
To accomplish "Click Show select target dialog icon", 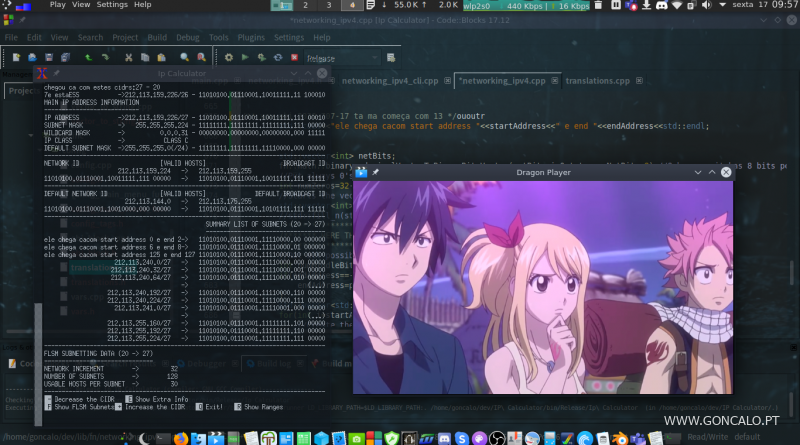I will point(391,58).
